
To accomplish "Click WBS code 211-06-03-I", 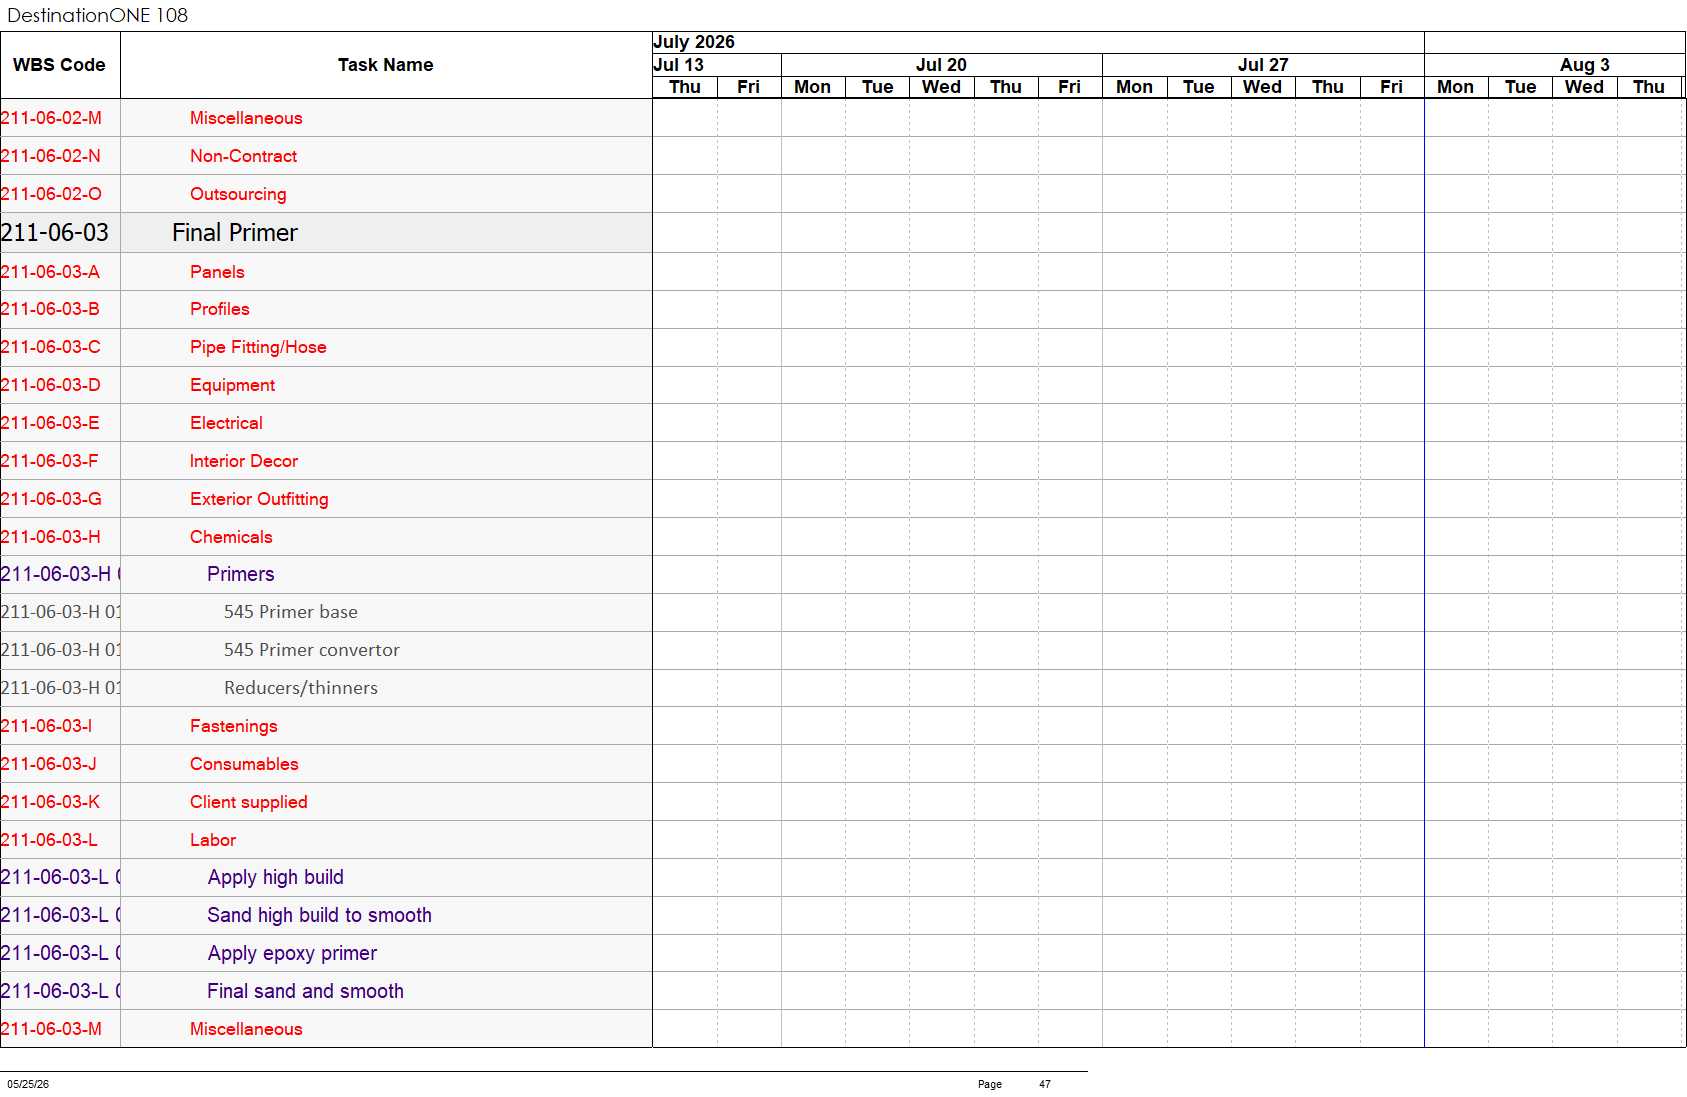I will pos(46,726).
